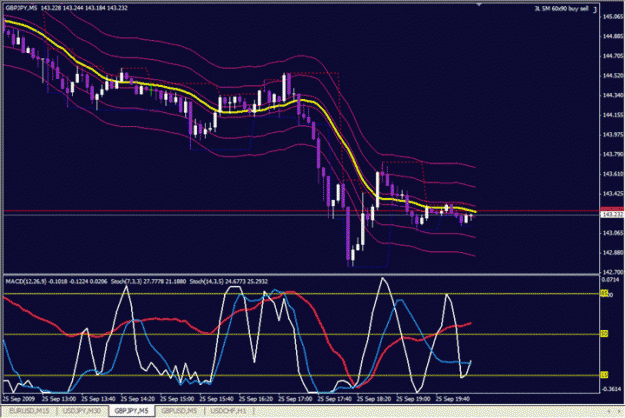The image size is (625, 418).
Task: Select the active GBPJPY,M5 chart tab
Action: pyautogui.click(x=132, y=411)
